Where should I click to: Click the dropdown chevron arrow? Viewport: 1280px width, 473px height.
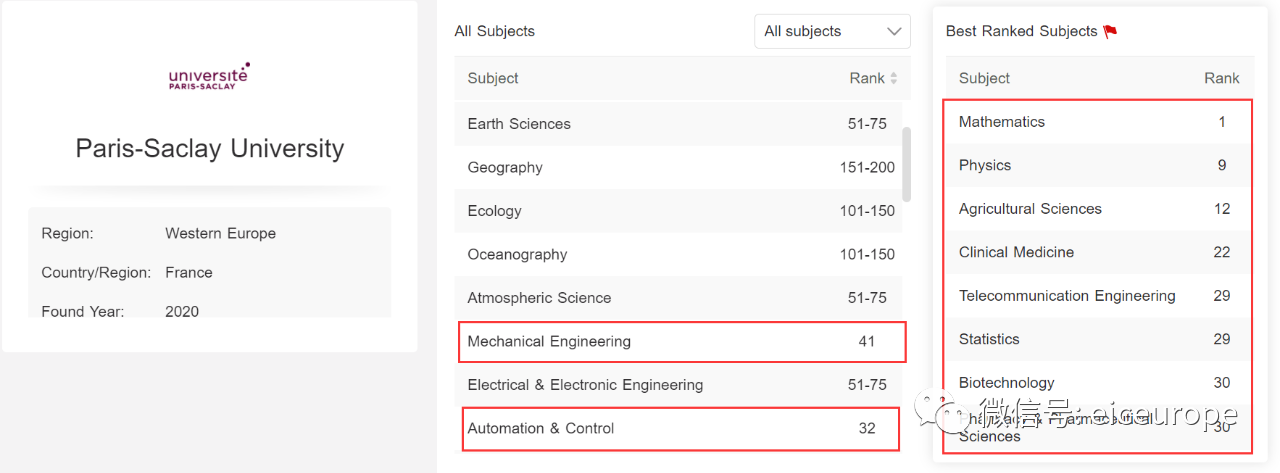click(894, 31)
